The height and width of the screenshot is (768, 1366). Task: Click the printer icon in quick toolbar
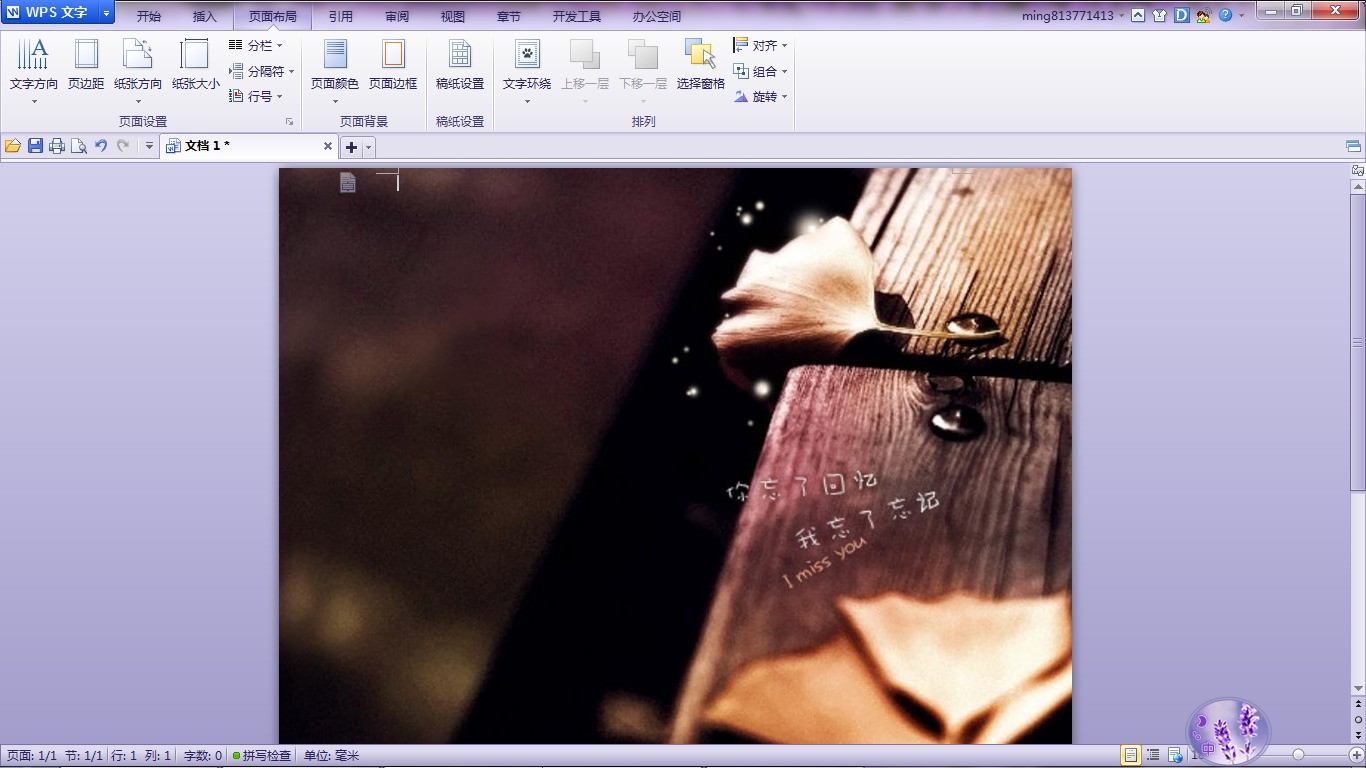click(57, 146)
